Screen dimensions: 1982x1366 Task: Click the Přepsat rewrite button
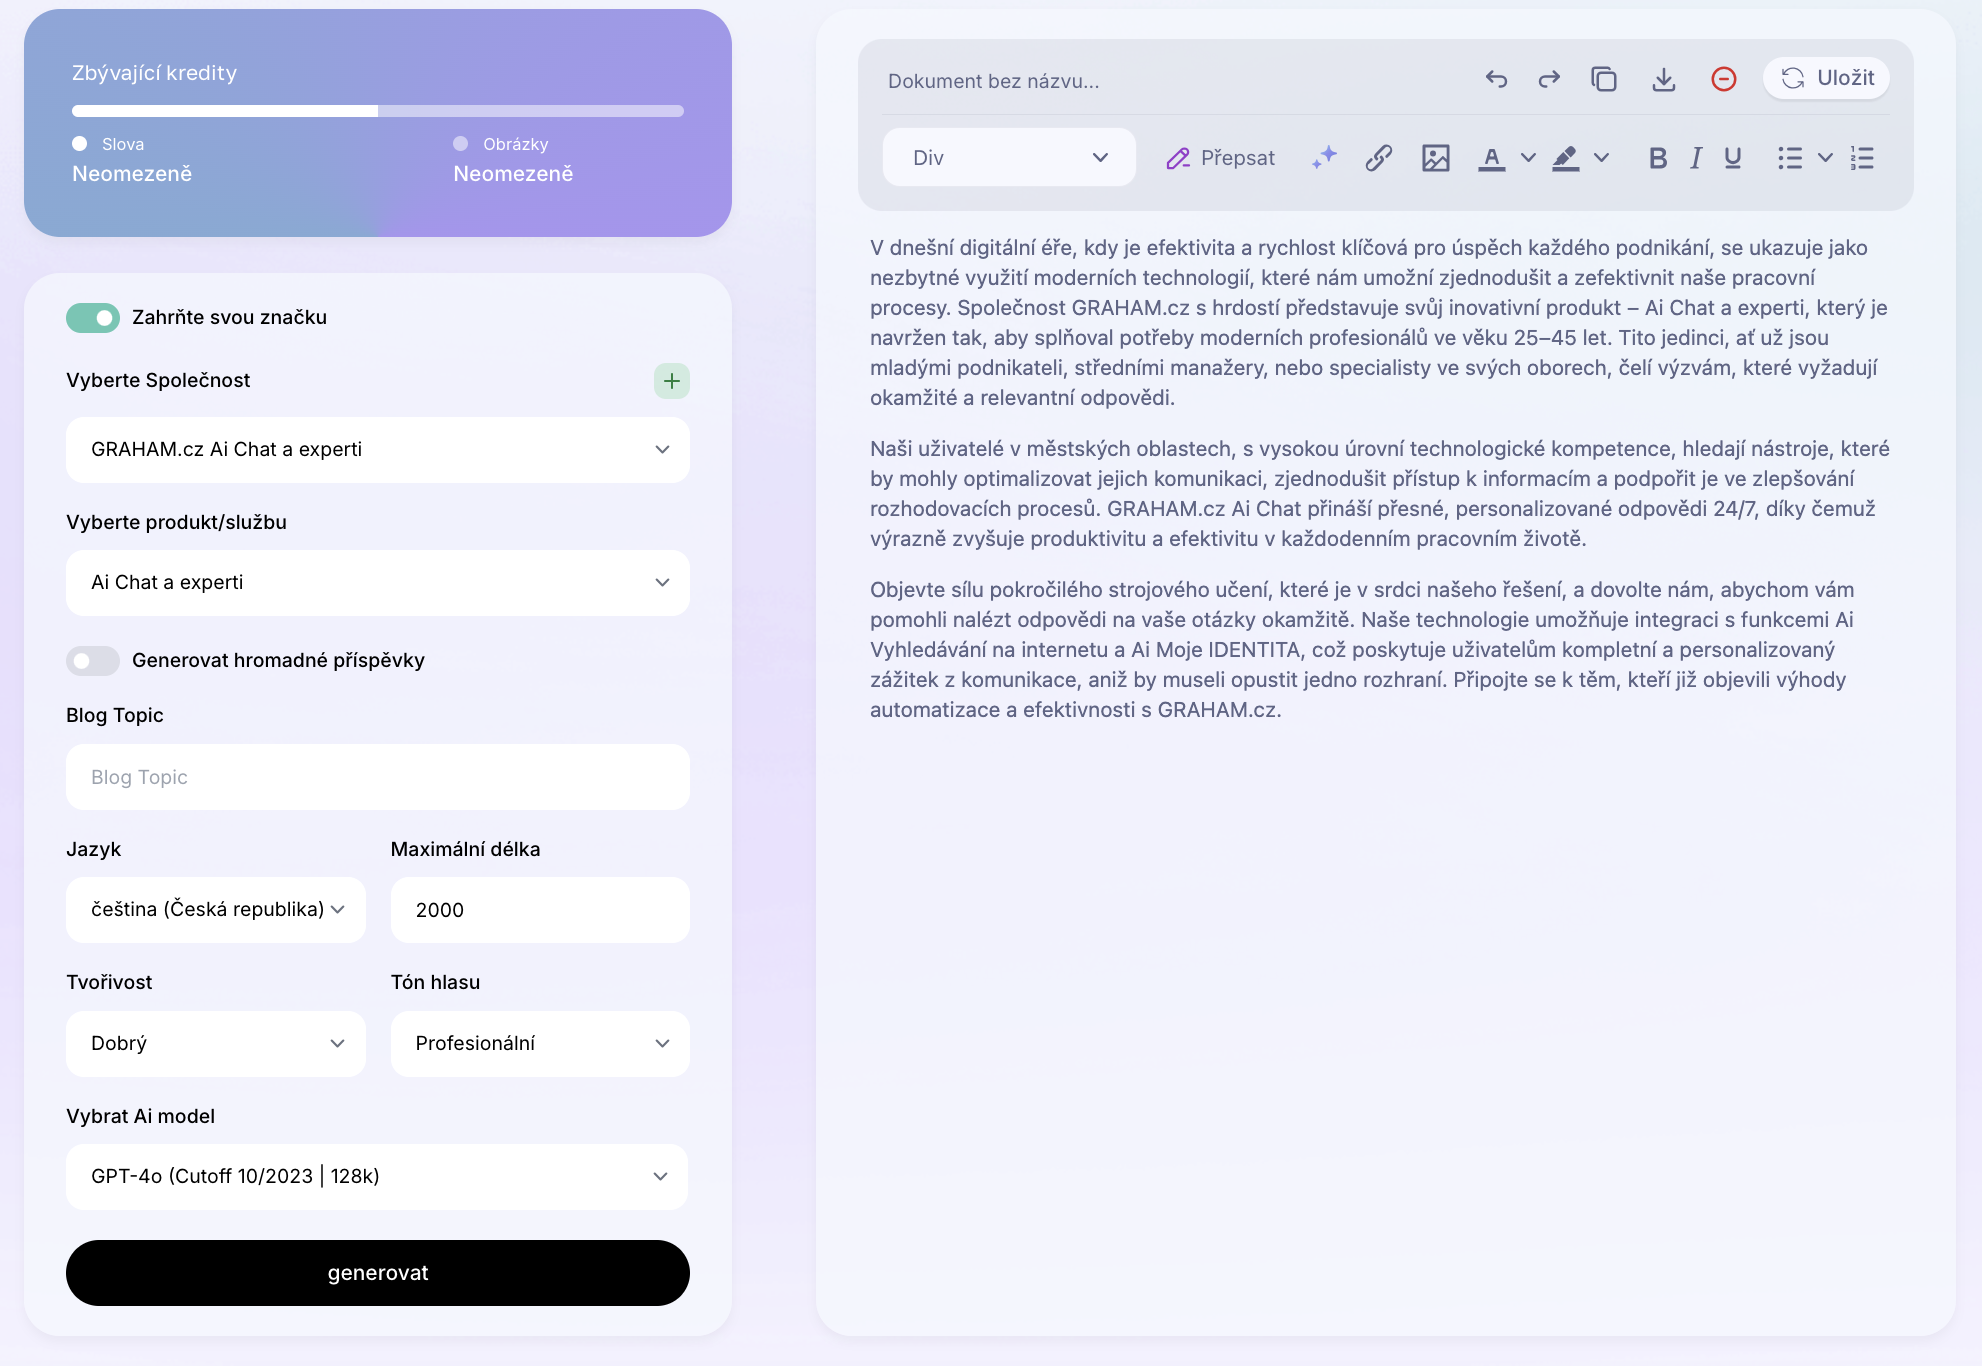point(1220,158)
